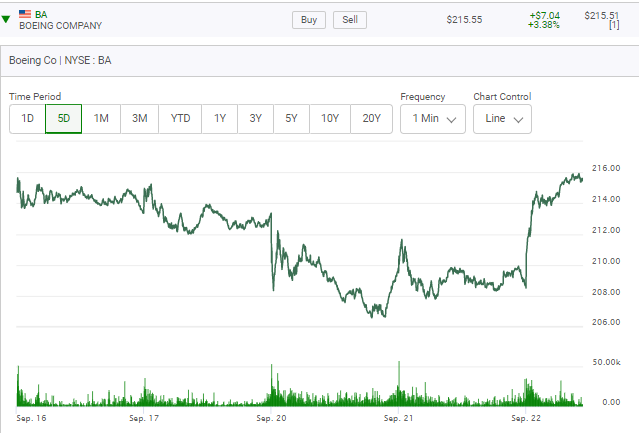Viewport: 639px width, 433px height.
Task: Open the BA ticker symbol link
Action: [x=41, y=15]
